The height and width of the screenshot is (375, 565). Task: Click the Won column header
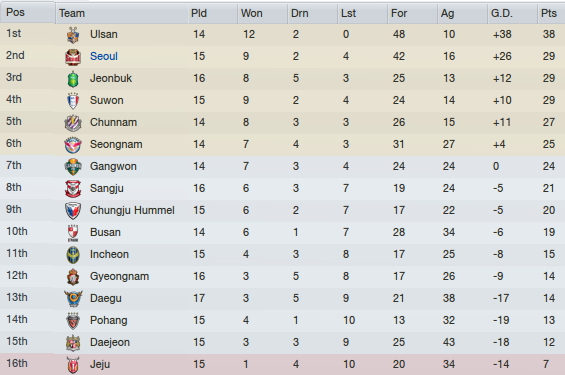click(252, 13)
